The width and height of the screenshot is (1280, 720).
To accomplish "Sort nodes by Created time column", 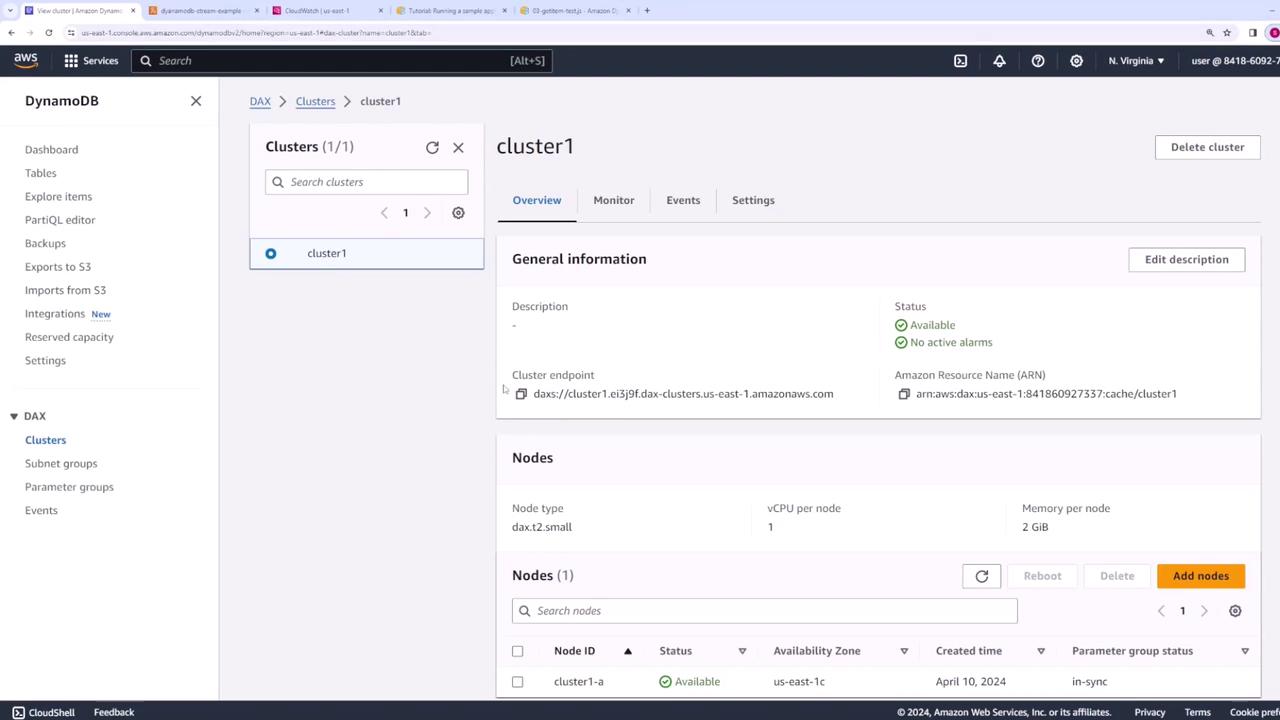I will tap(990, 651).
